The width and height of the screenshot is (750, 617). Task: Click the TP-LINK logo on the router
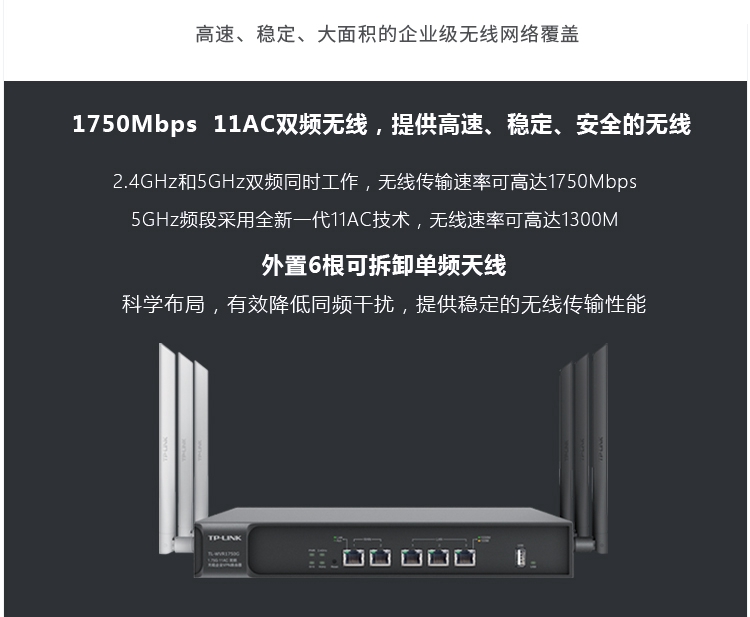pos(224,538)
